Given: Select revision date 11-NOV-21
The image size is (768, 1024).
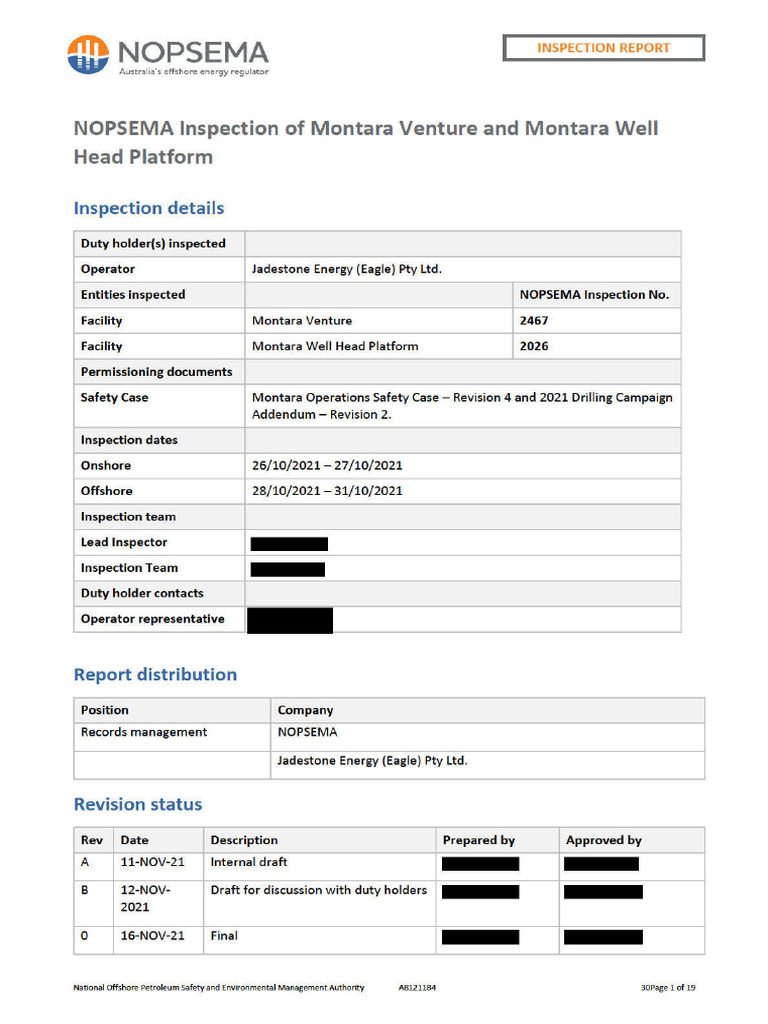Looking at the screenshot, I should [x=153, y=862].
